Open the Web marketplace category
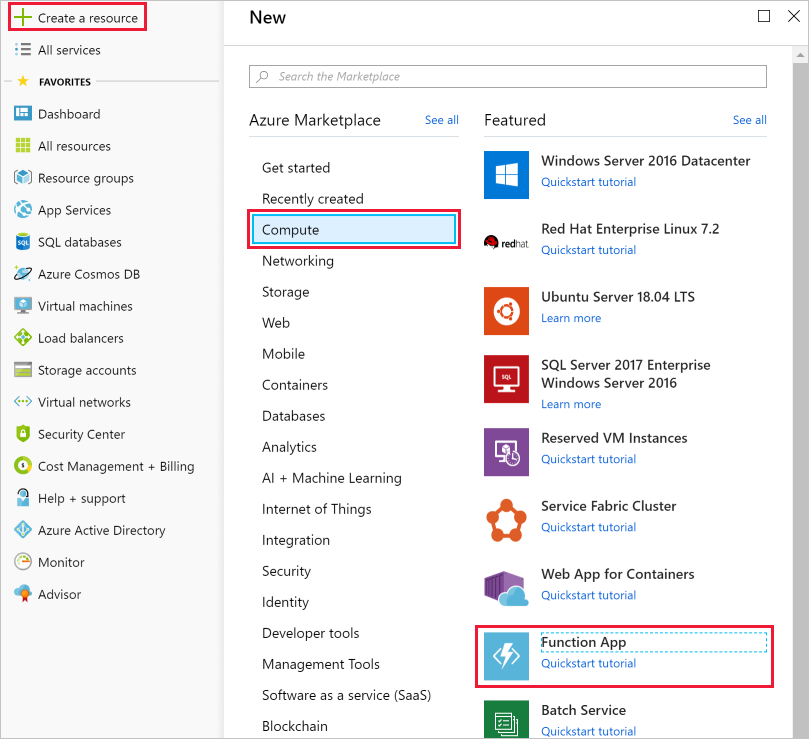Viewport: 809px width, 739px height. coord(276,323)
